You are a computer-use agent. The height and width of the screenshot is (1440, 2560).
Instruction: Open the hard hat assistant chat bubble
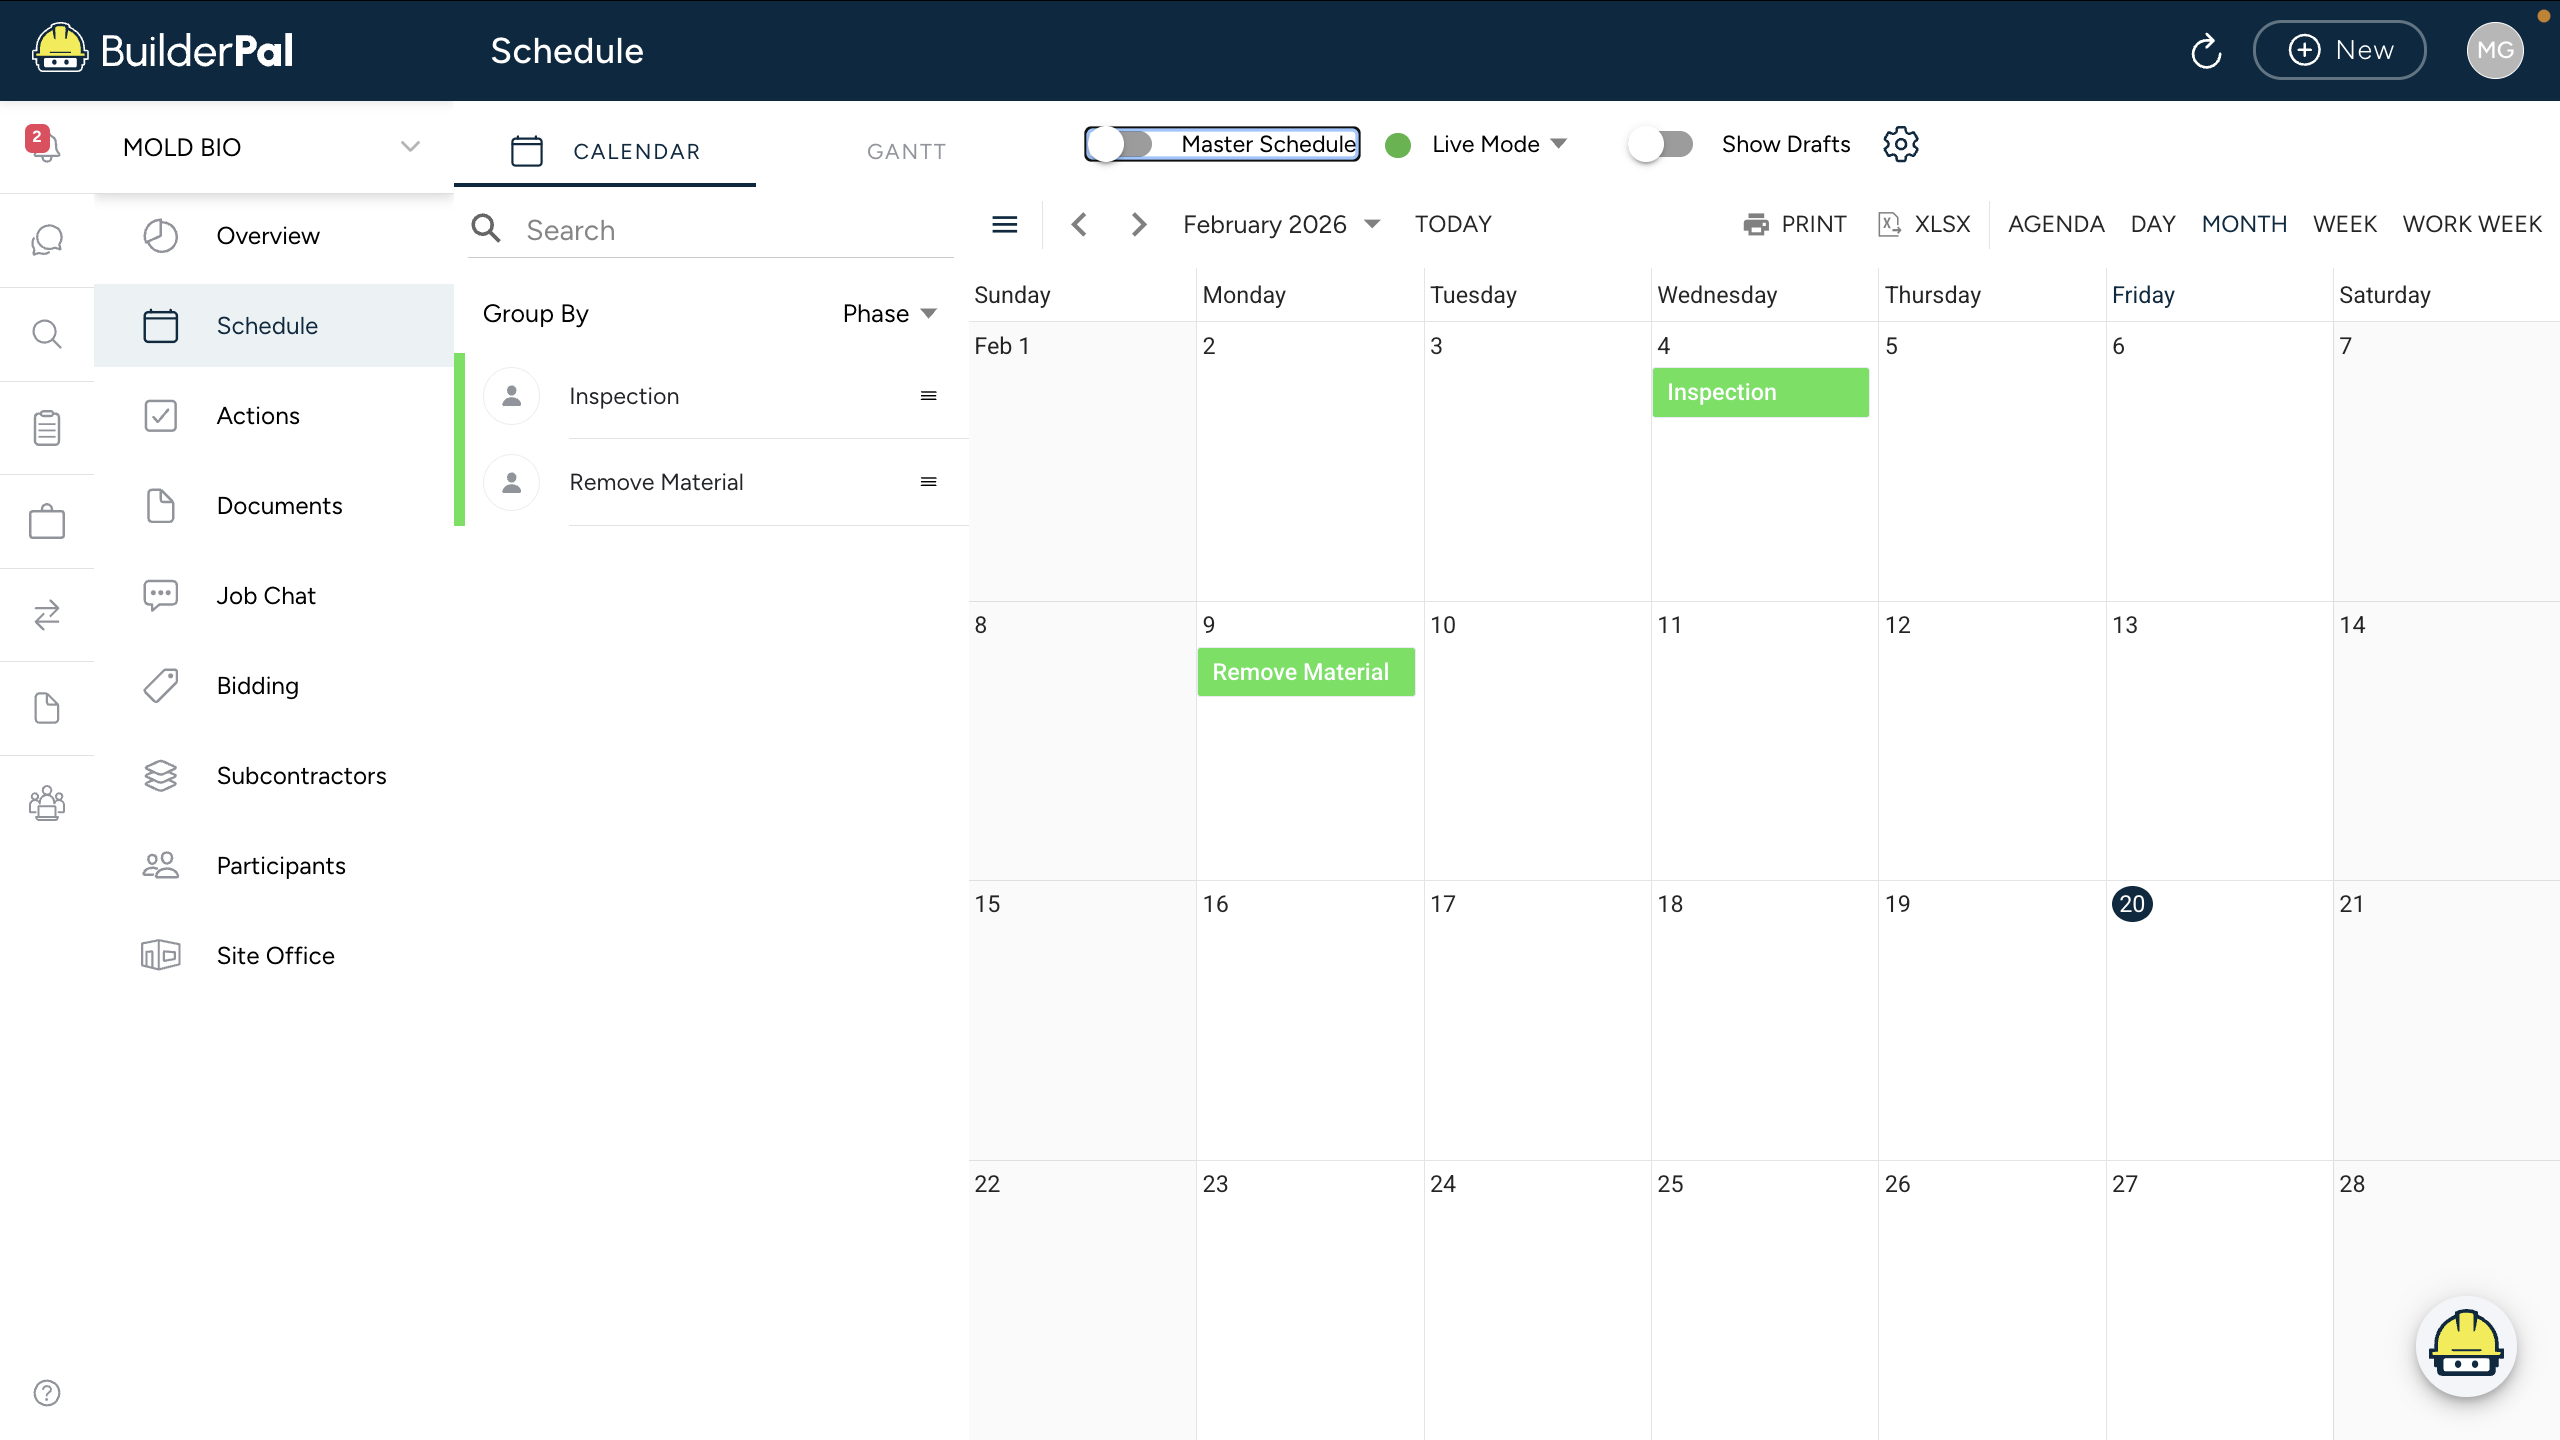tap(2465, 1346)
